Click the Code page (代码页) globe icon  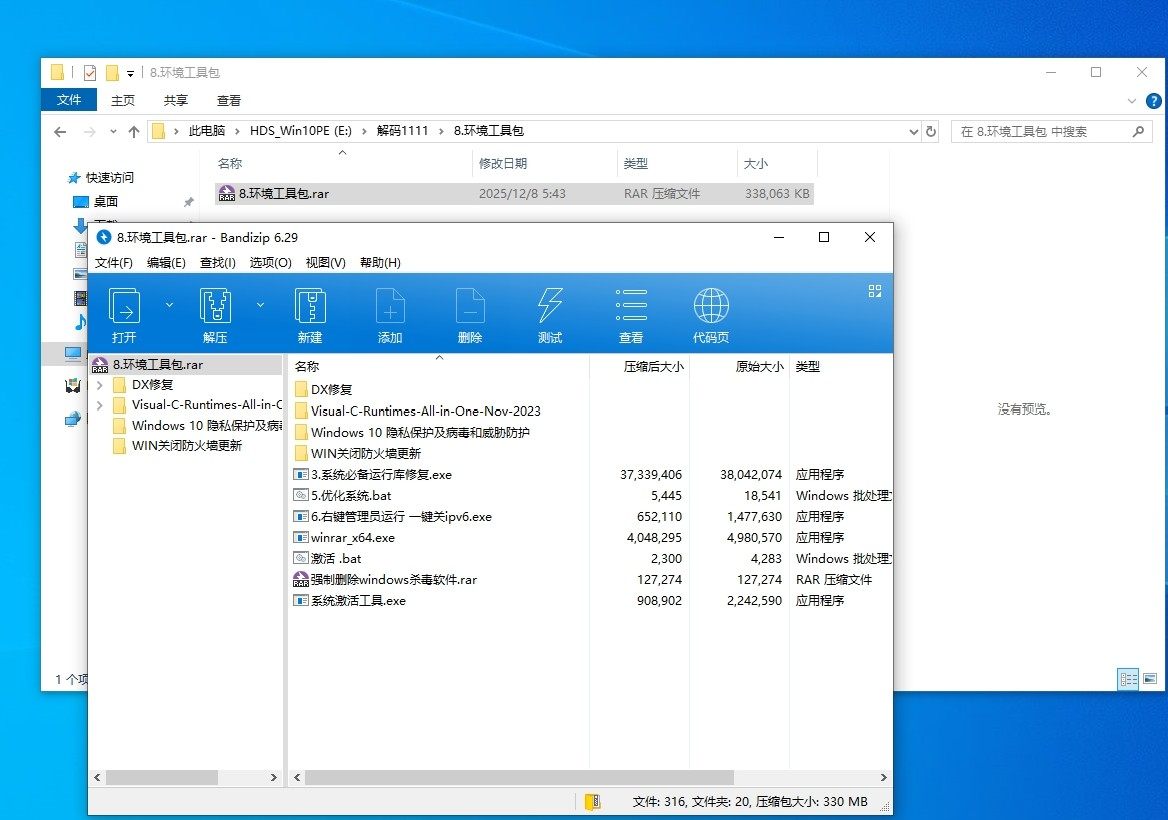point(711,306)
